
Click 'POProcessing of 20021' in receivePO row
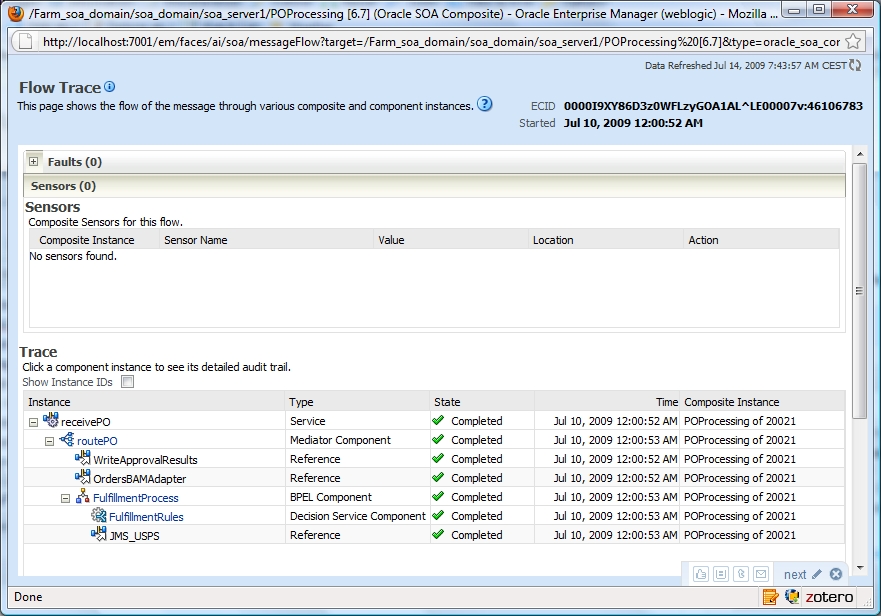(x=739, y=421)
